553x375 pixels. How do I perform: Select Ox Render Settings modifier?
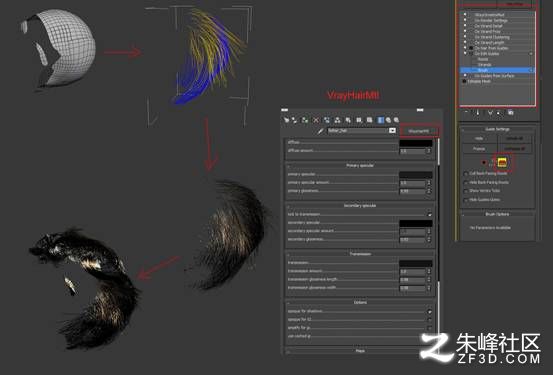pyautogui.click(x=491, y=20)
